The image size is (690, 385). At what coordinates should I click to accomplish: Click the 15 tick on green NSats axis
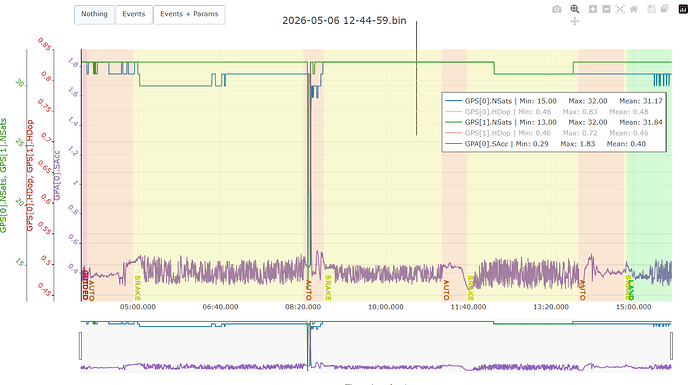[19, 263]
